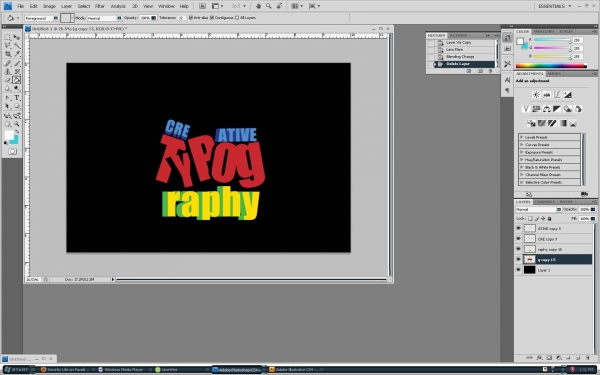Select the Magic Wand tool
Image resolution: width=600 pixels, height=375 pixels.
(x=16, y=46)
